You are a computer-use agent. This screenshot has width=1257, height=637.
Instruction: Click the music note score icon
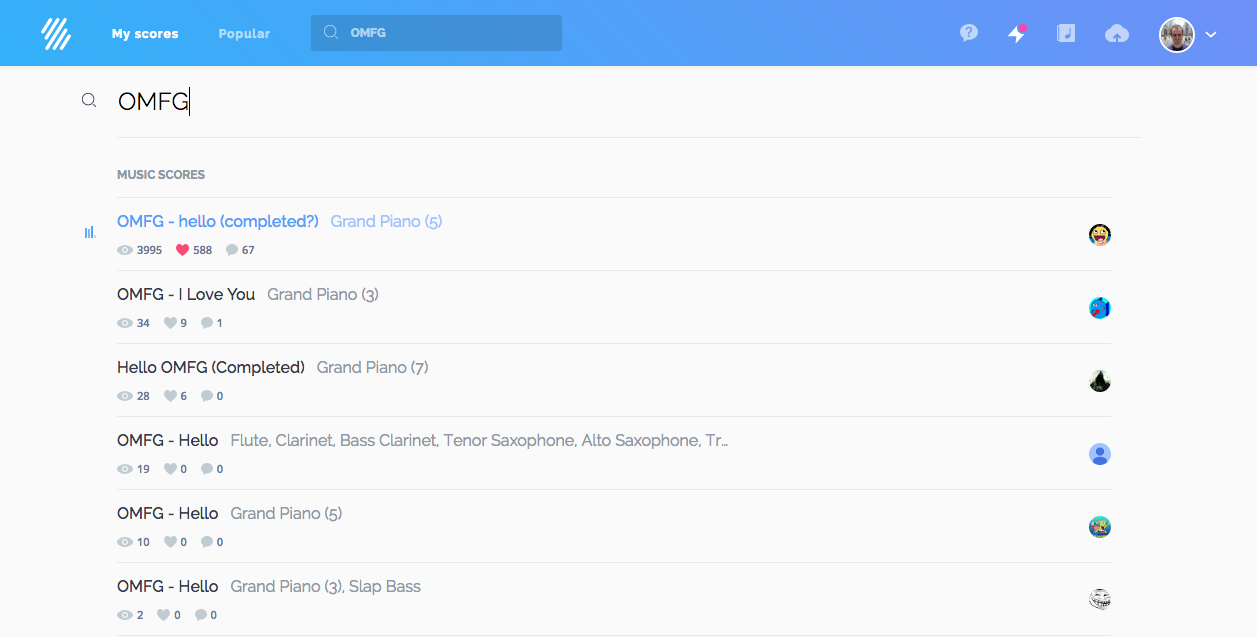click(x=1066, y=33)
